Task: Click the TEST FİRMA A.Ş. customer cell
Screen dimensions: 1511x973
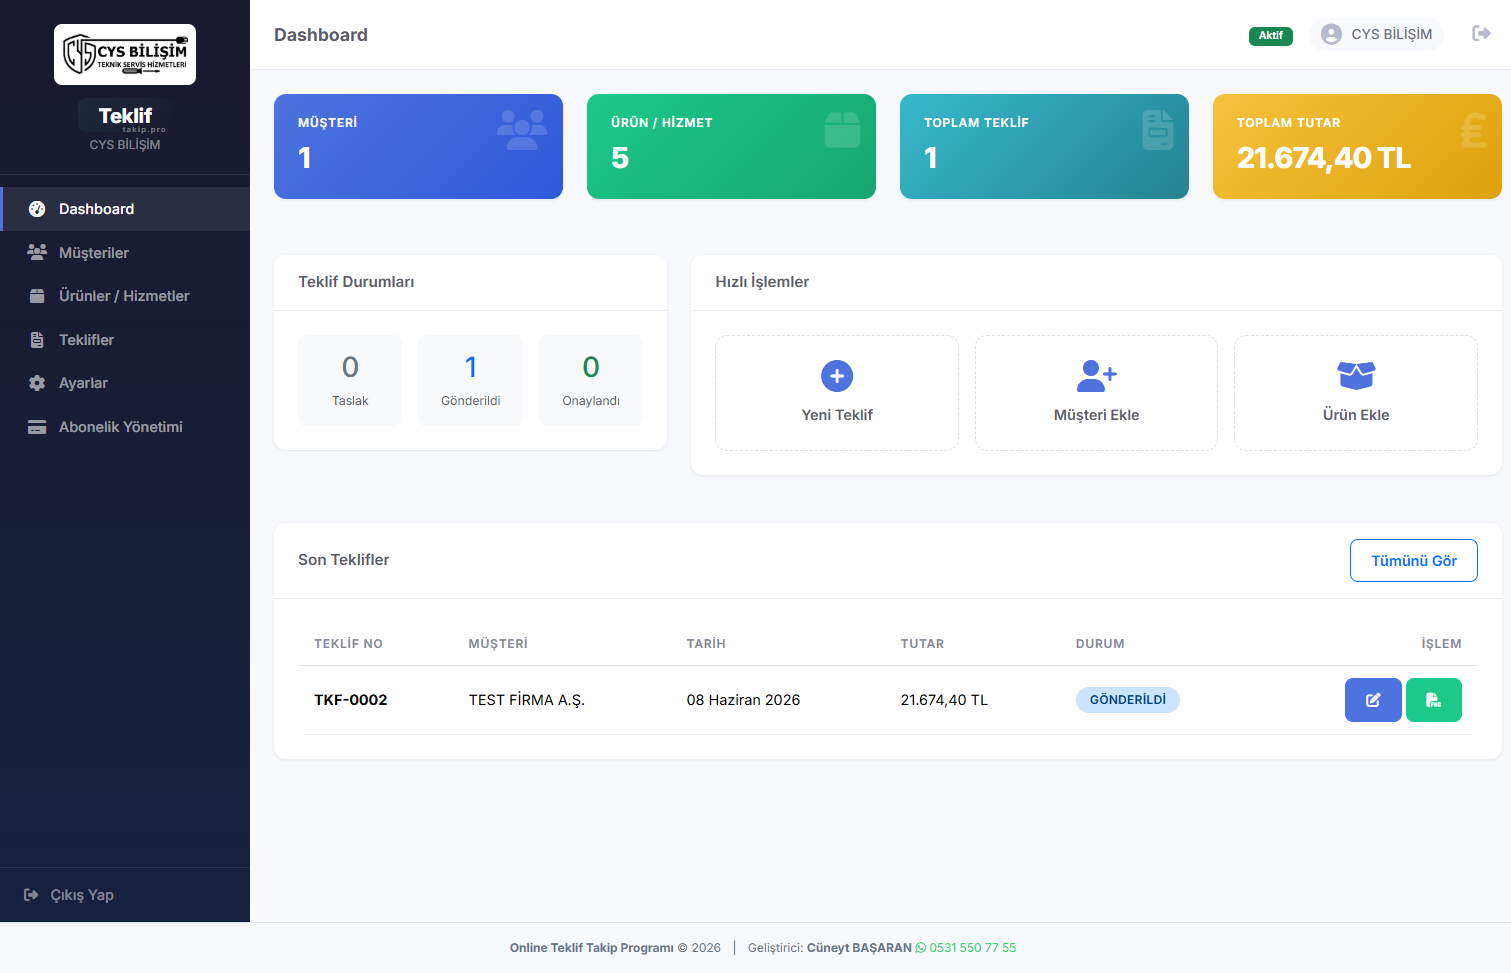Action: pos(527,700)
